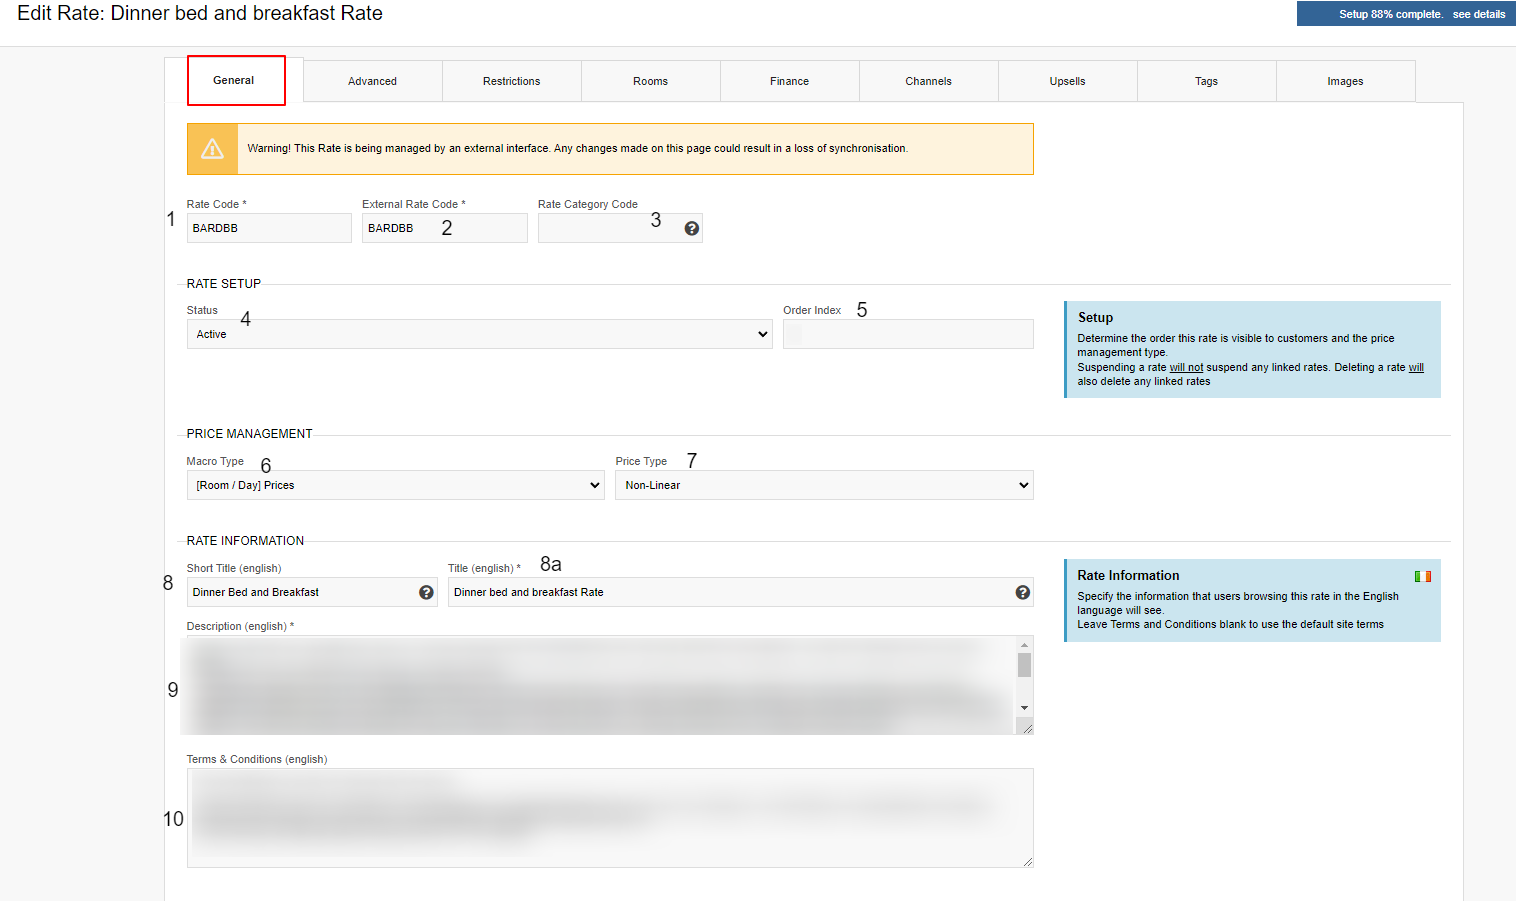Switch to the Tags tab
Screen dimensions: 1516x901
click(1206, 81)
